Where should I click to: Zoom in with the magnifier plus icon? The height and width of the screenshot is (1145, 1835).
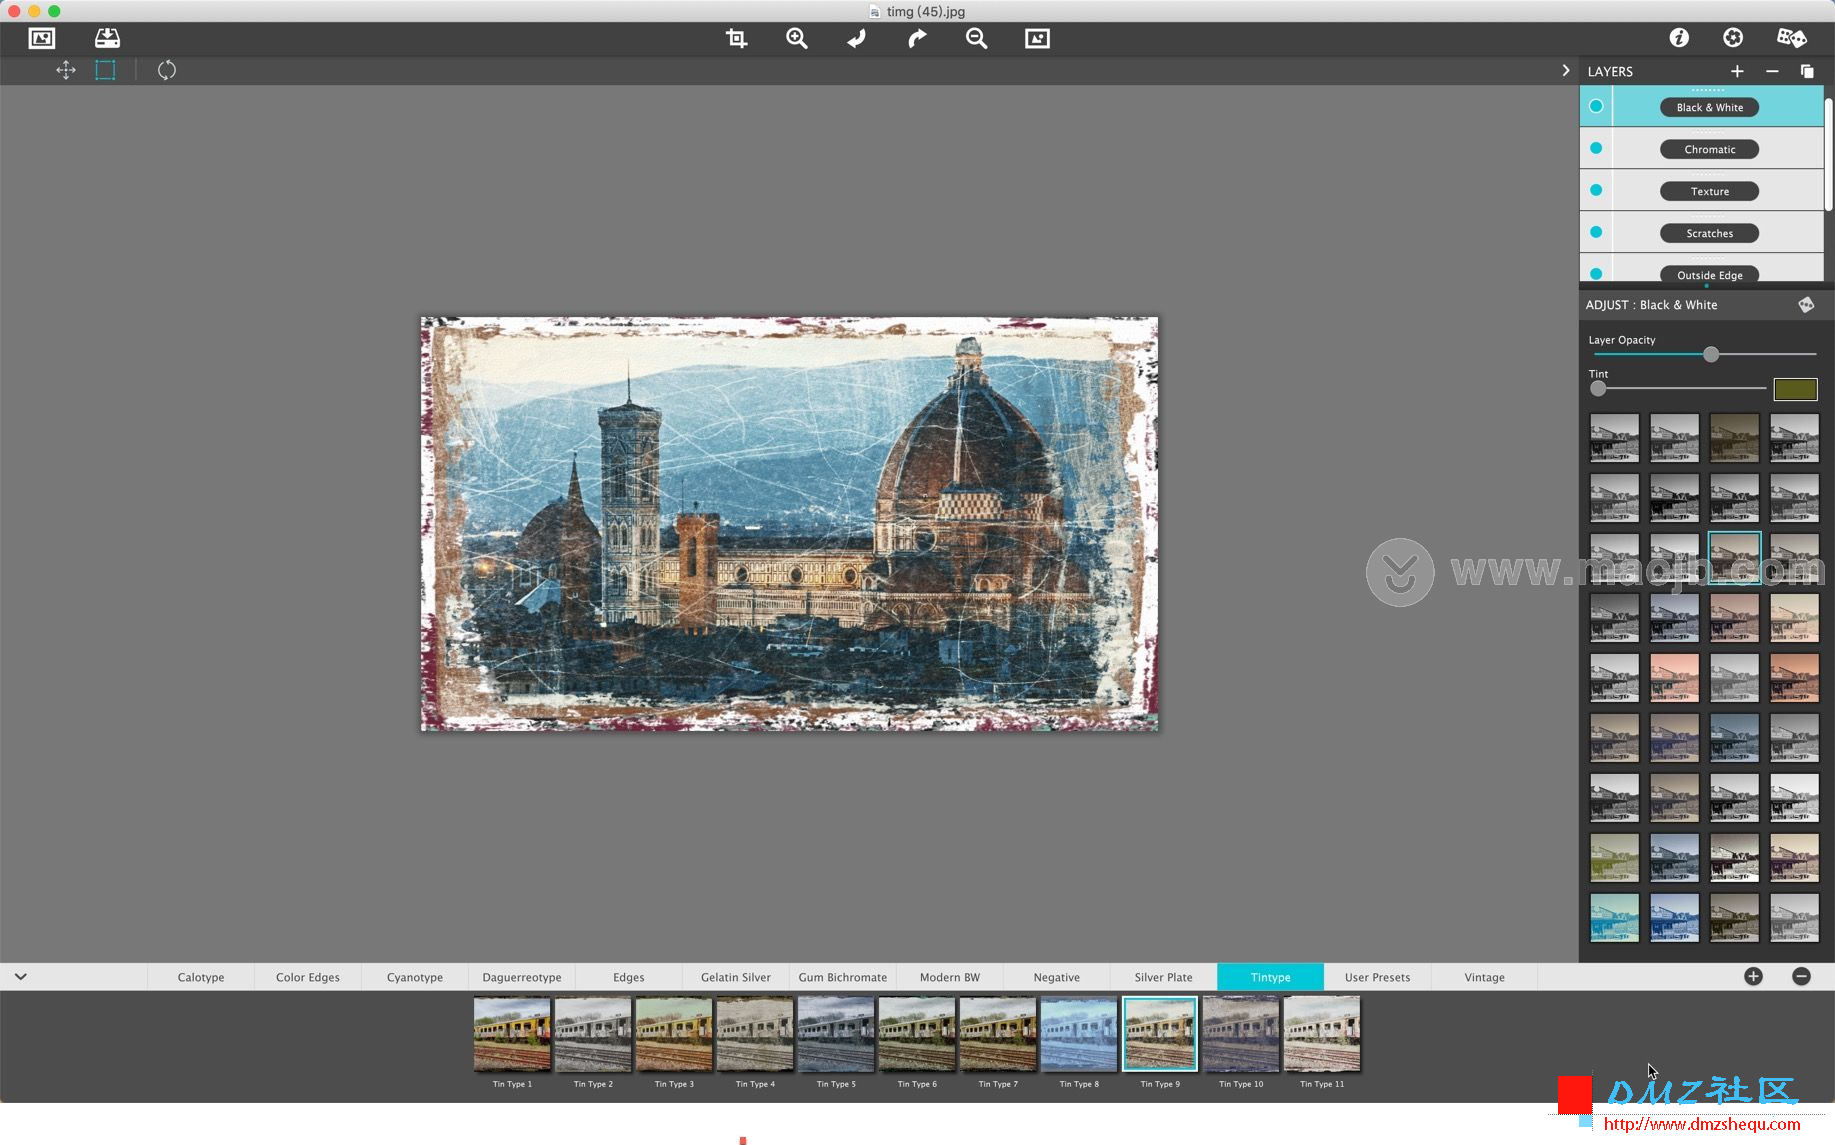797,38
